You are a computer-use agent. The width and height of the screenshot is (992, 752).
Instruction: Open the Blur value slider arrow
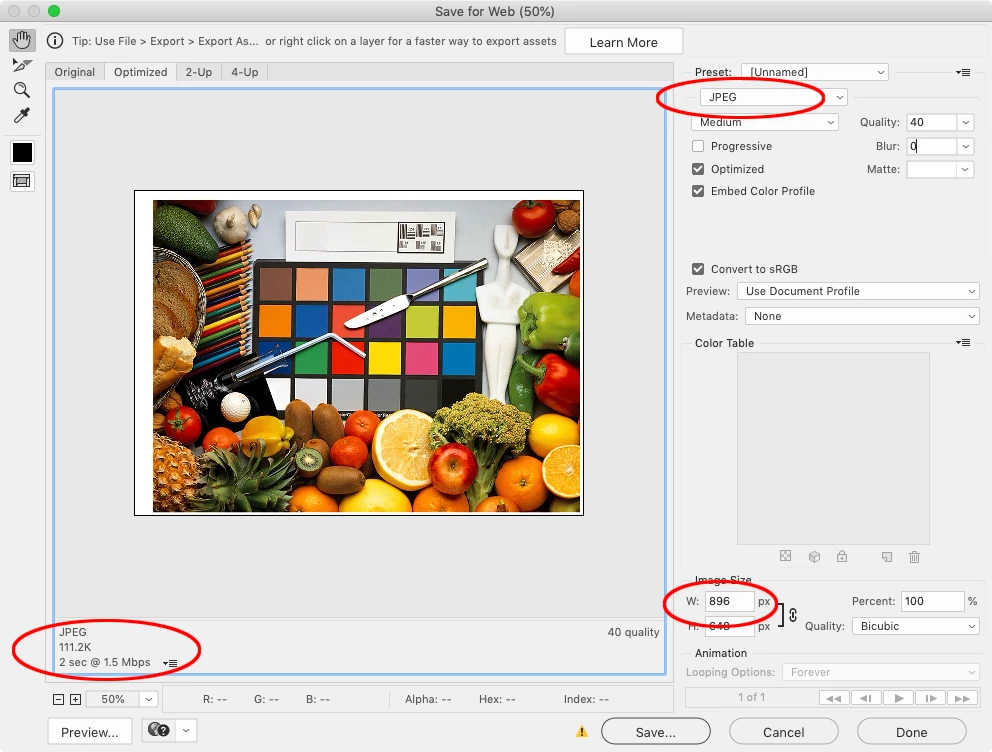coord(965,146)
